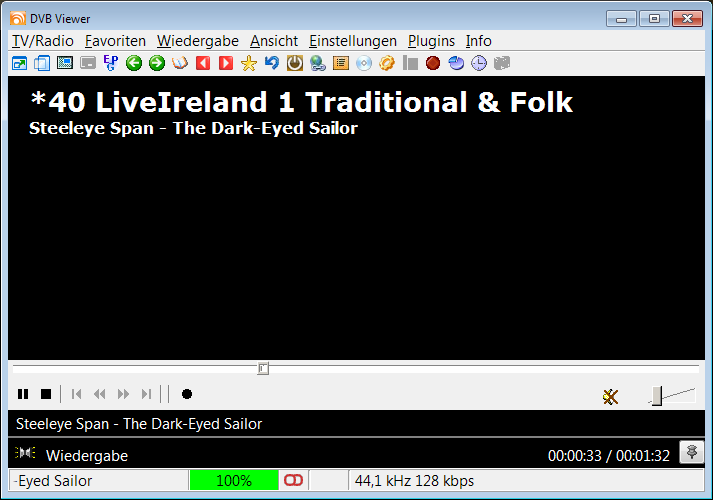The image size is (713, 500).
Task: Click the blue undo last-channel arrow
Action: click(272, 63)
